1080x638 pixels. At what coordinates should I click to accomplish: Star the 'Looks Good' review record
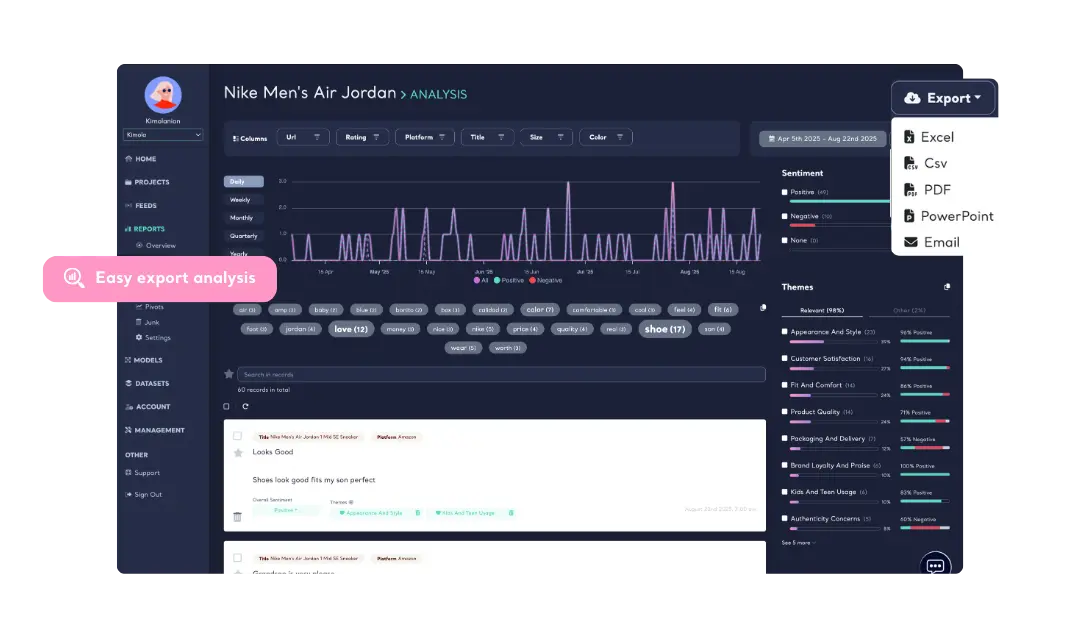point(238,453)
